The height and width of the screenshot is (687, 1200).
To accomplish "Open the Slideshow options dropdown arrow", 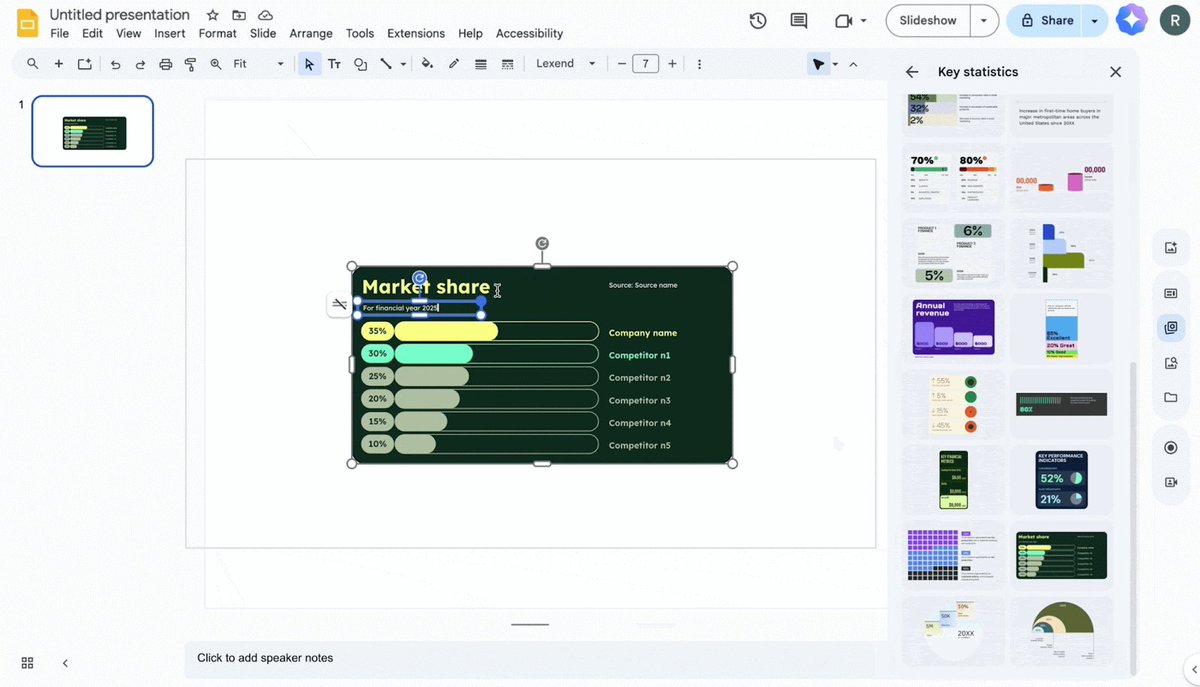I will pyautogui.click(x=982, y=20).
